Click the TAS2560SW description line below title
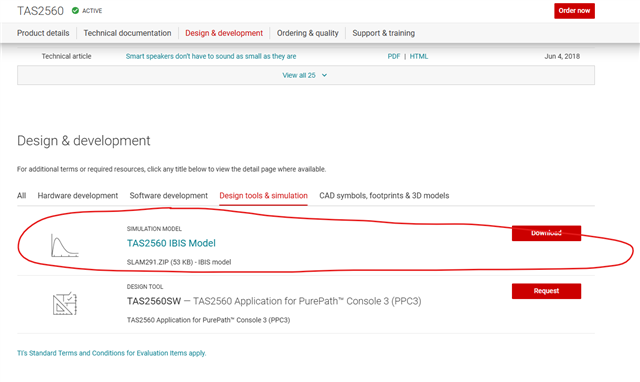Image resolution: width=640 pixels, height=382 pixels. 208,320
